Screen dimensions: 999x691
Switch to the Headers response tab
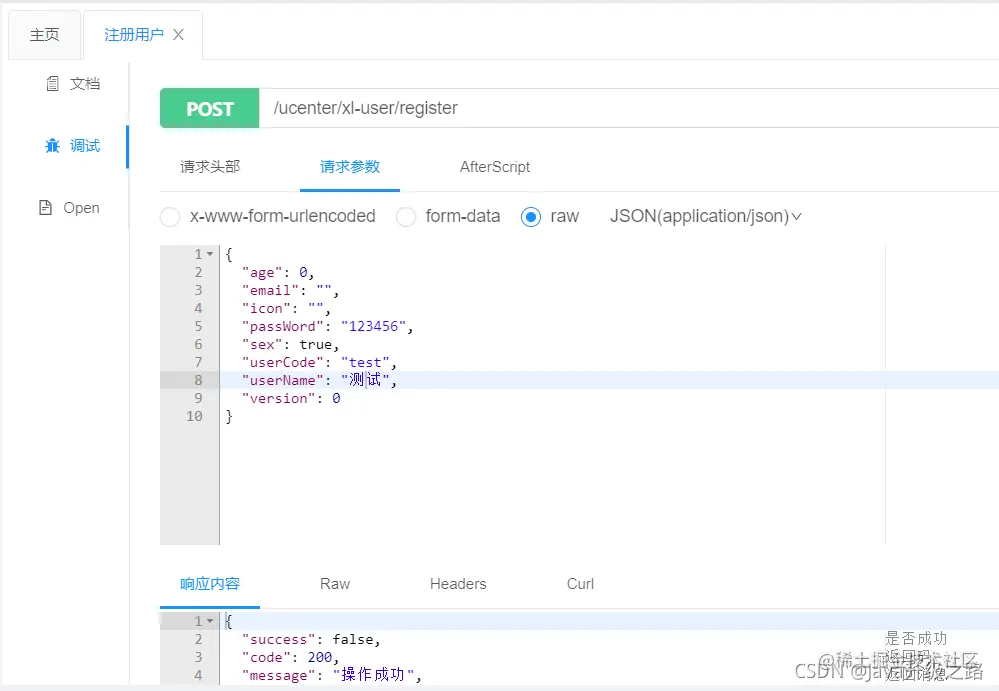pos(458,584)
